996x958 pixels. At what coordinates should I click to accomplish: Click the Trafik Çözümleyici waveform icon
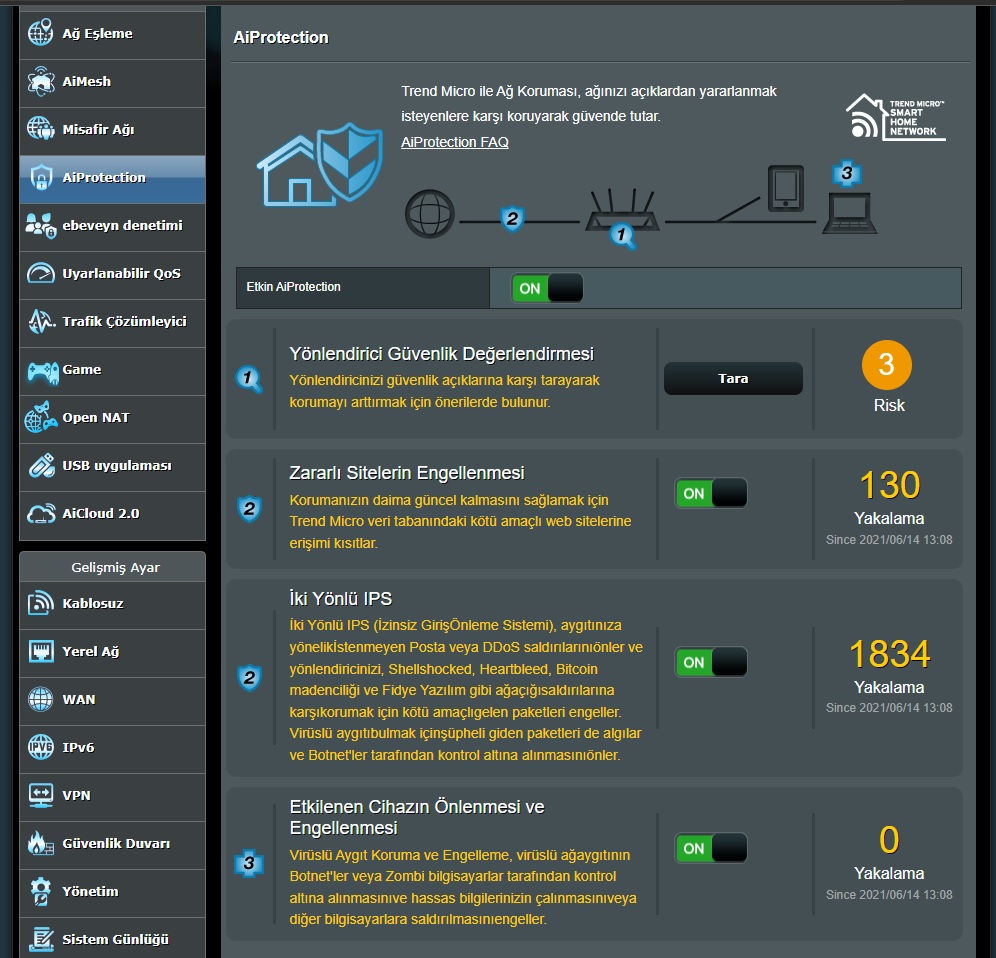pos(41,321)
